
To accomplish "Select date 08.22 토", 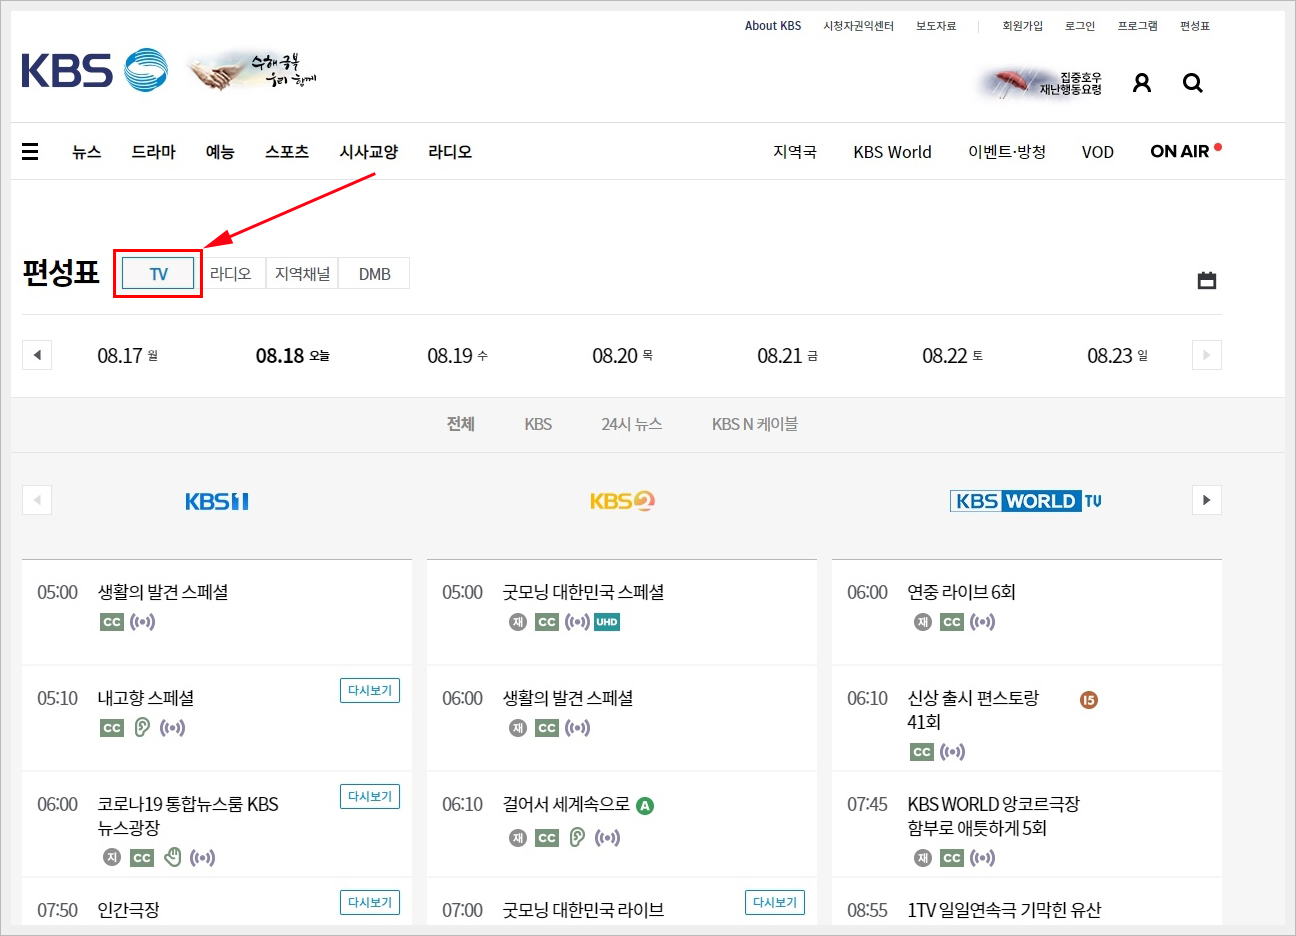I will tap(952, 356).
